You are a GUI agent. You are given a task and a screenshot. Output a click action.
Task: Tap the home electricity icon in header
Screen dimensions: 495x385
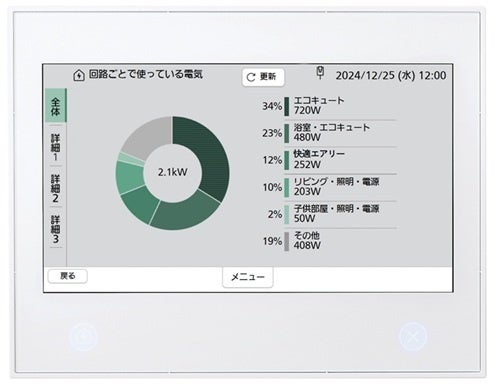pyautogui.click(x=79, y=75)
